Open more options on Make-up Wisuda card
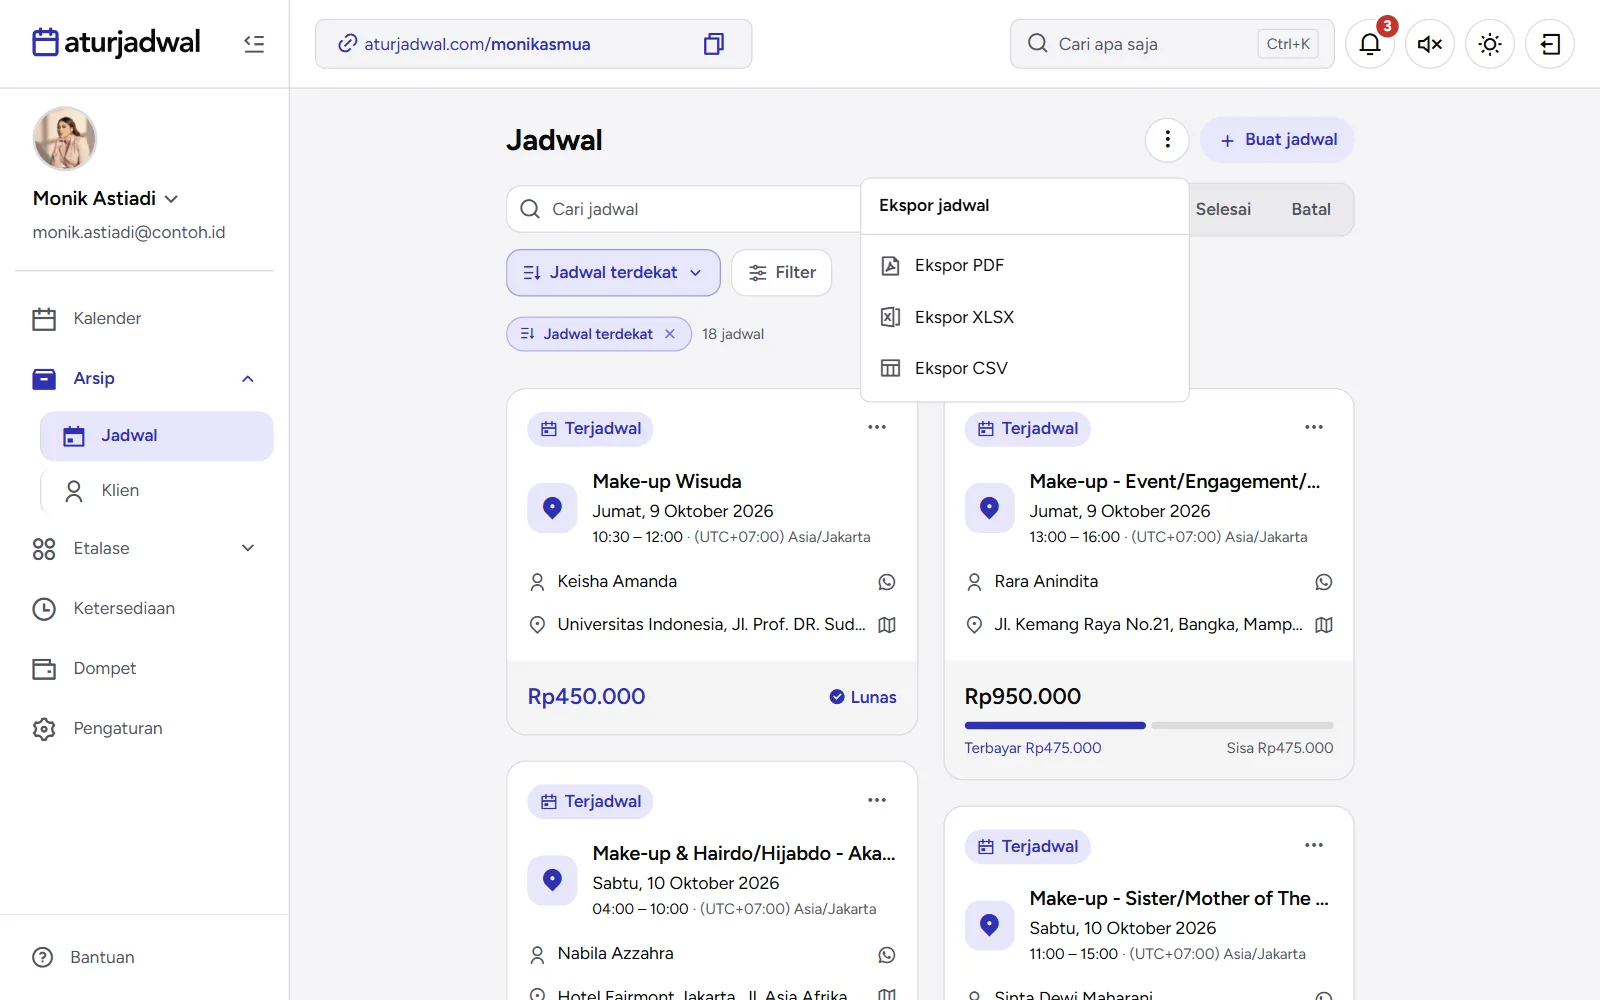 coord(877,428)
